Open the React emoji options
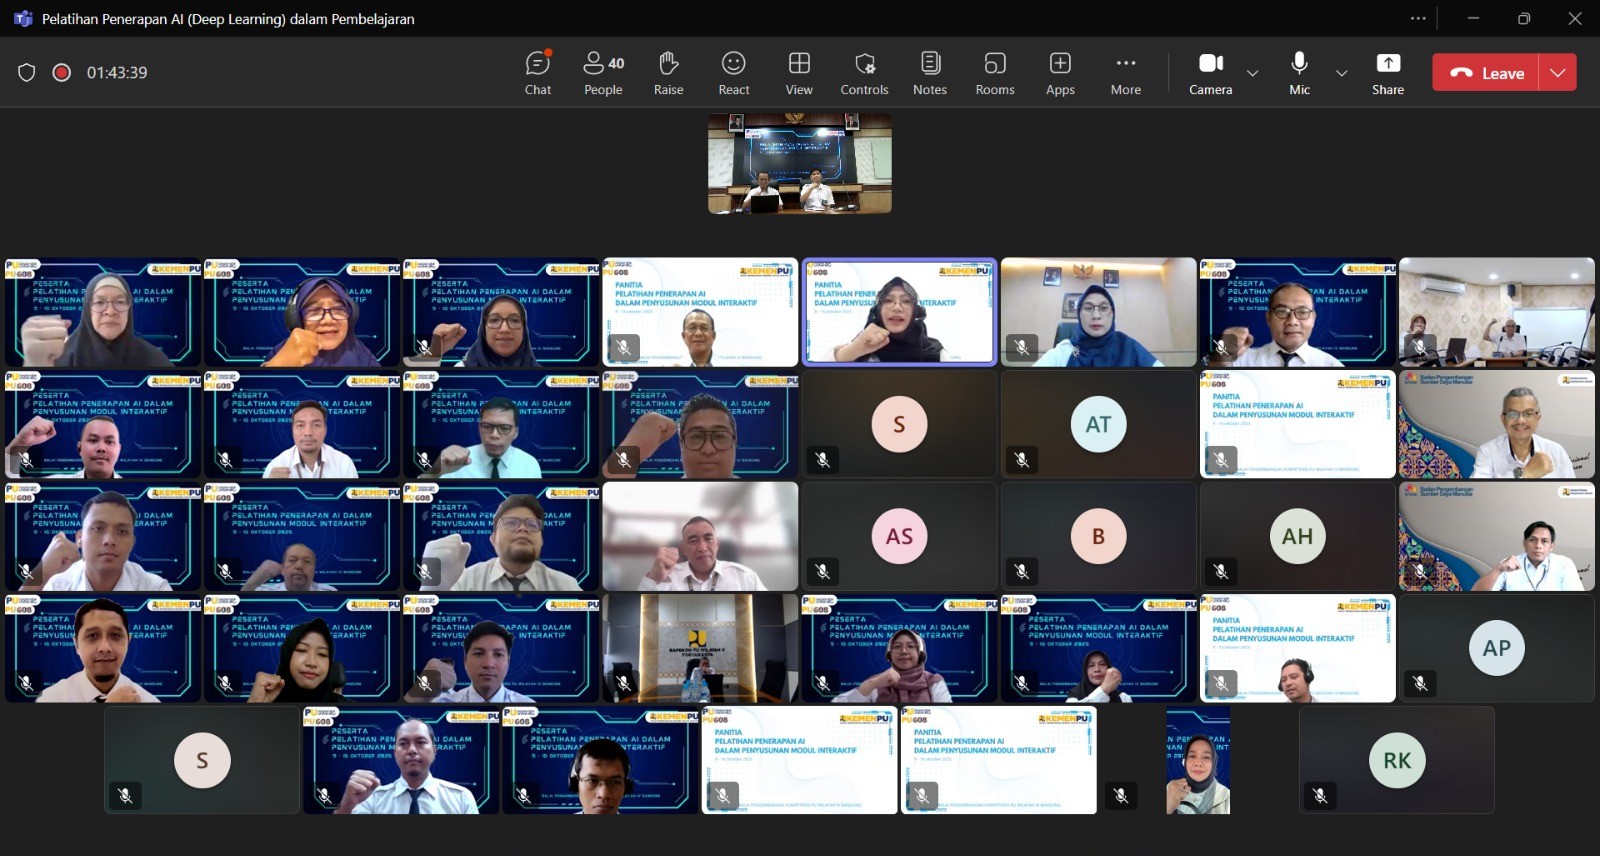The width and height of the screenshot is (1600, 856). tap(733, 73)
